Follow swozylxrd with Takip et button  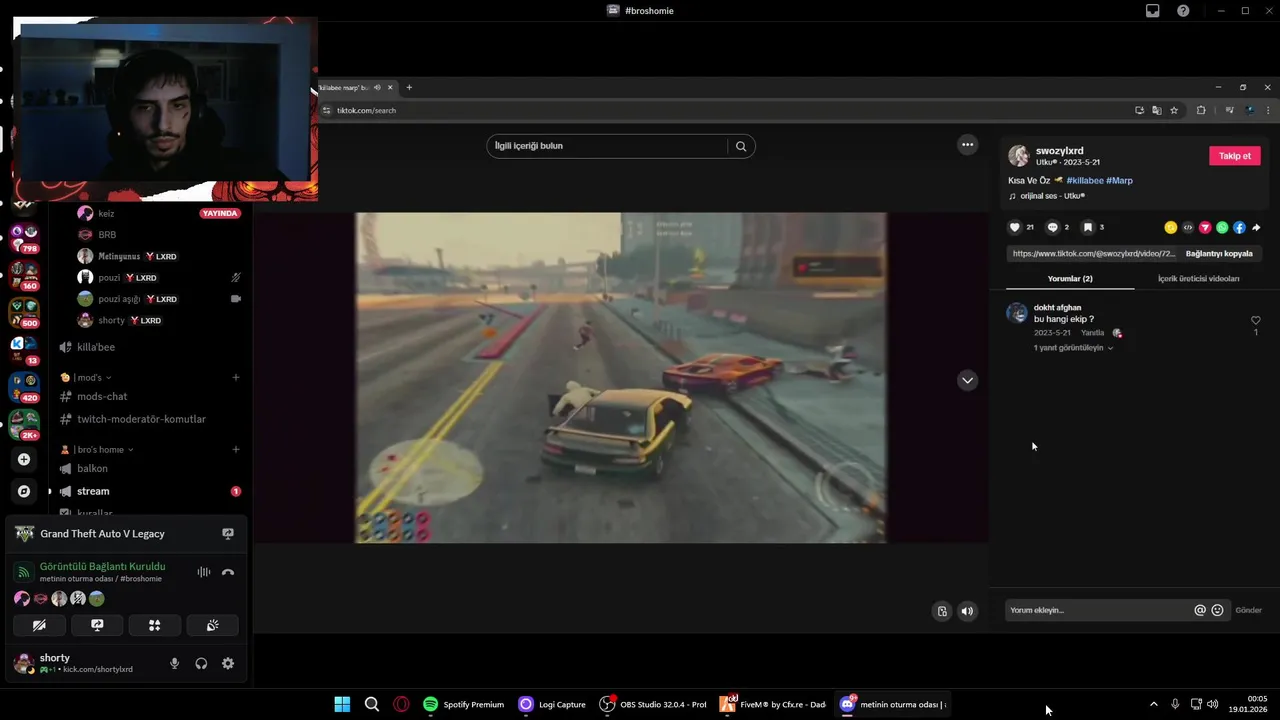click(1235, 156)
